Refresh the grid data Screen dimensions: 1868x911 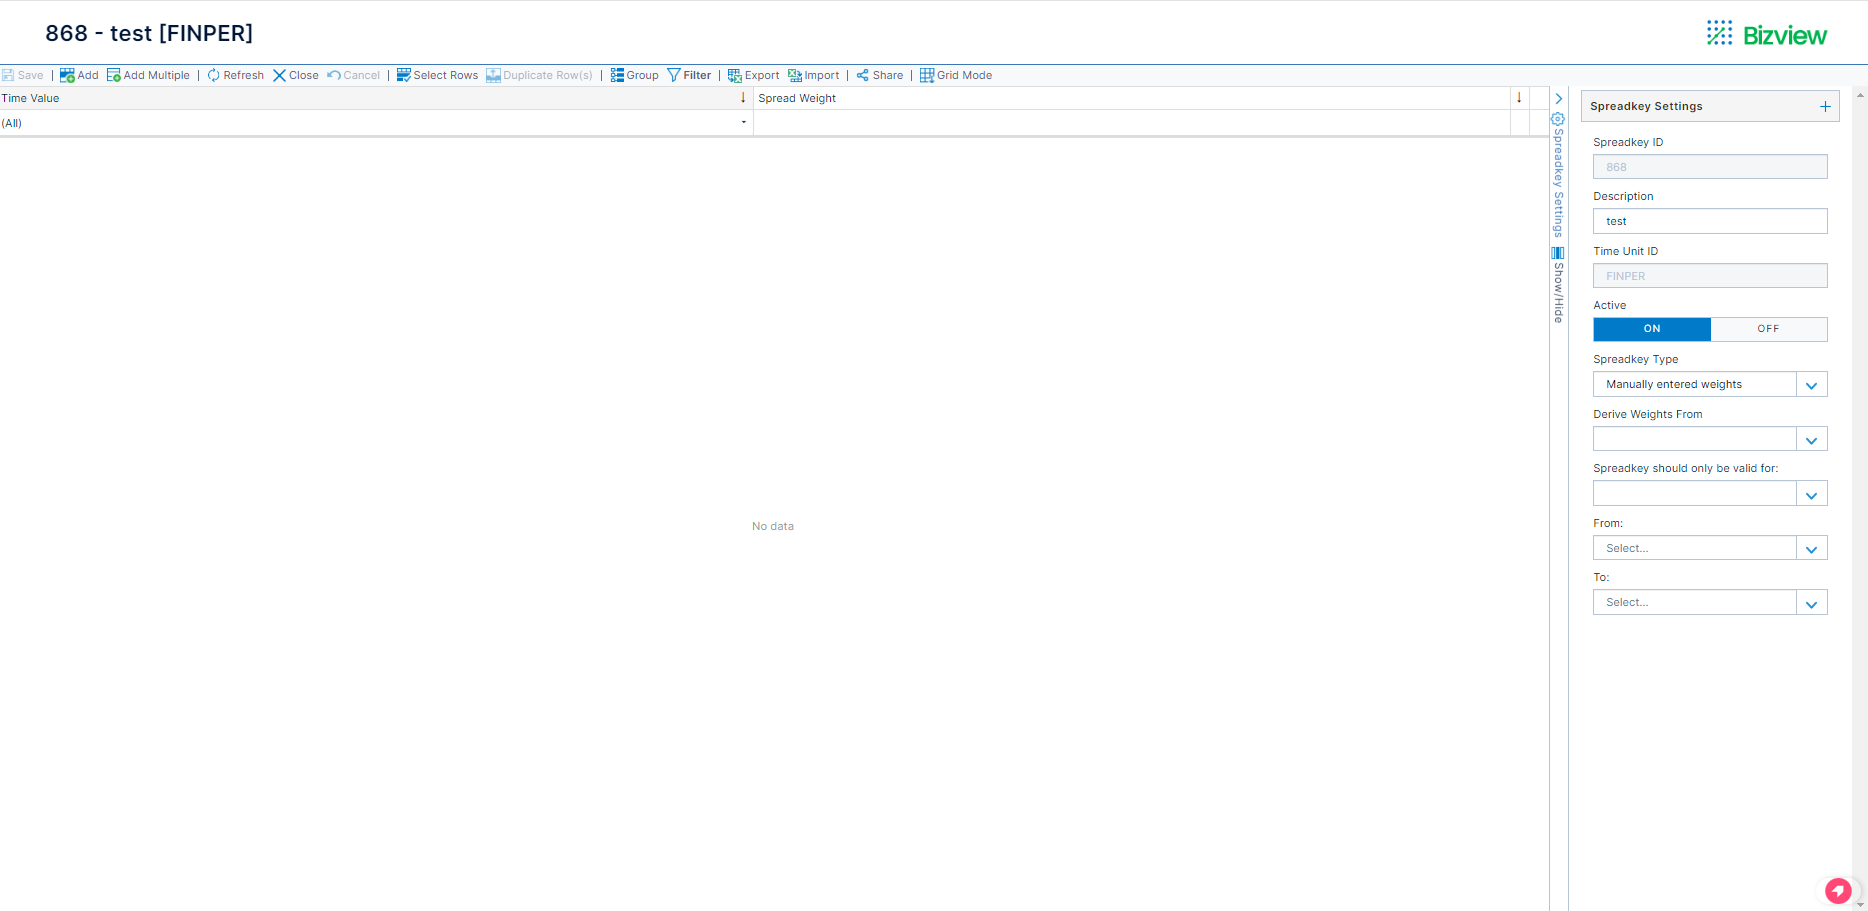235,75
